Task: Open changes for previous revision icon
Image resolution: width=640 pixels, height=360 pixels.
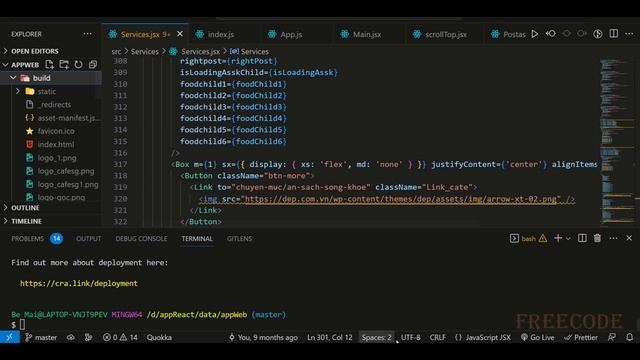Action: [551, 34]
